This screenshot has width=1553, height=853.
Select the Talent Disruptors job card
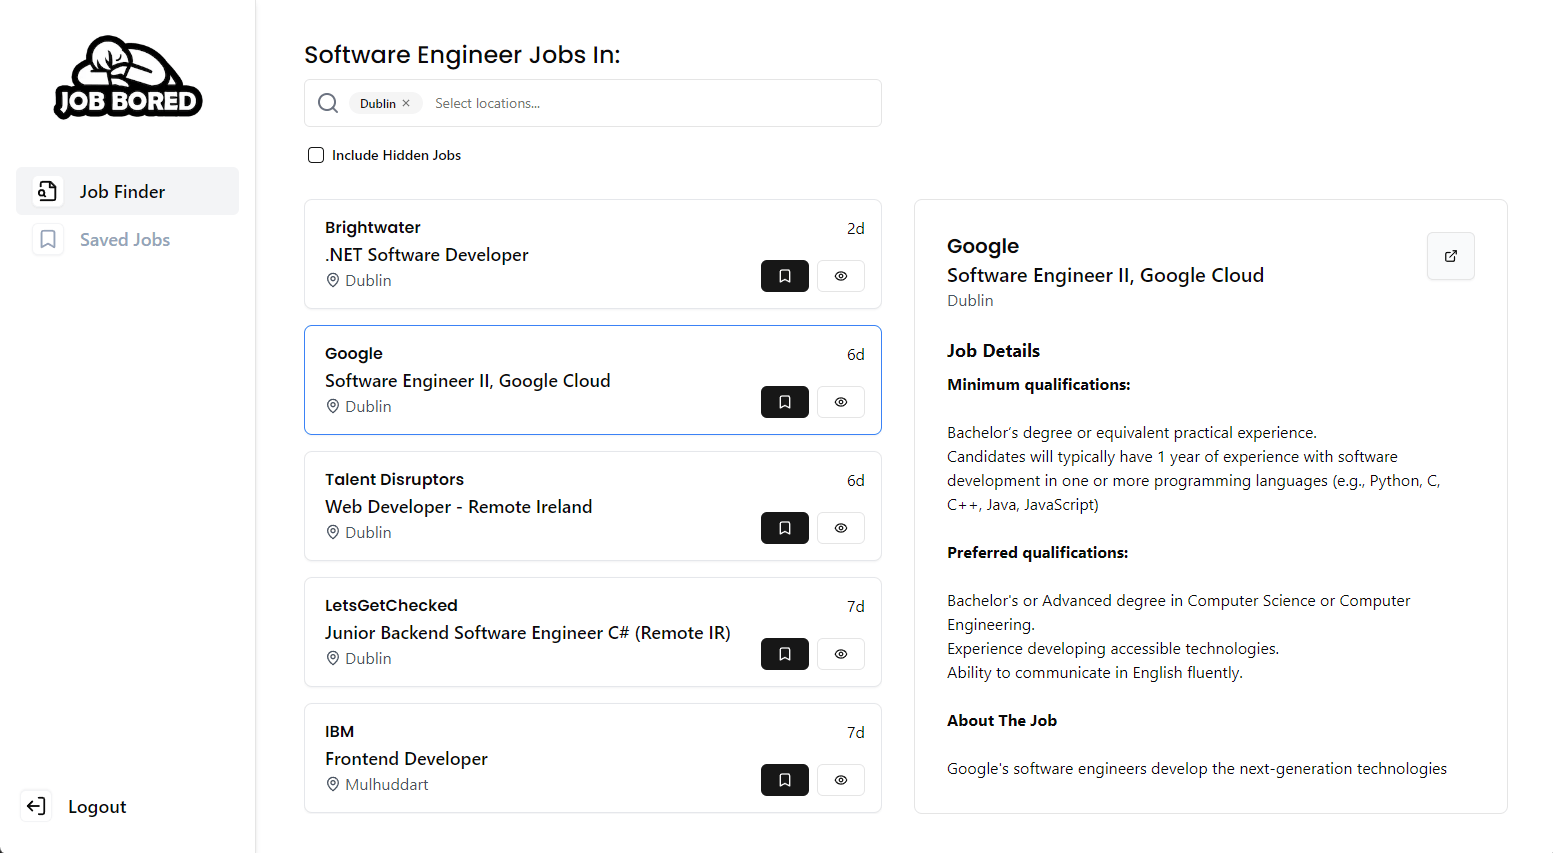[593, 506]
